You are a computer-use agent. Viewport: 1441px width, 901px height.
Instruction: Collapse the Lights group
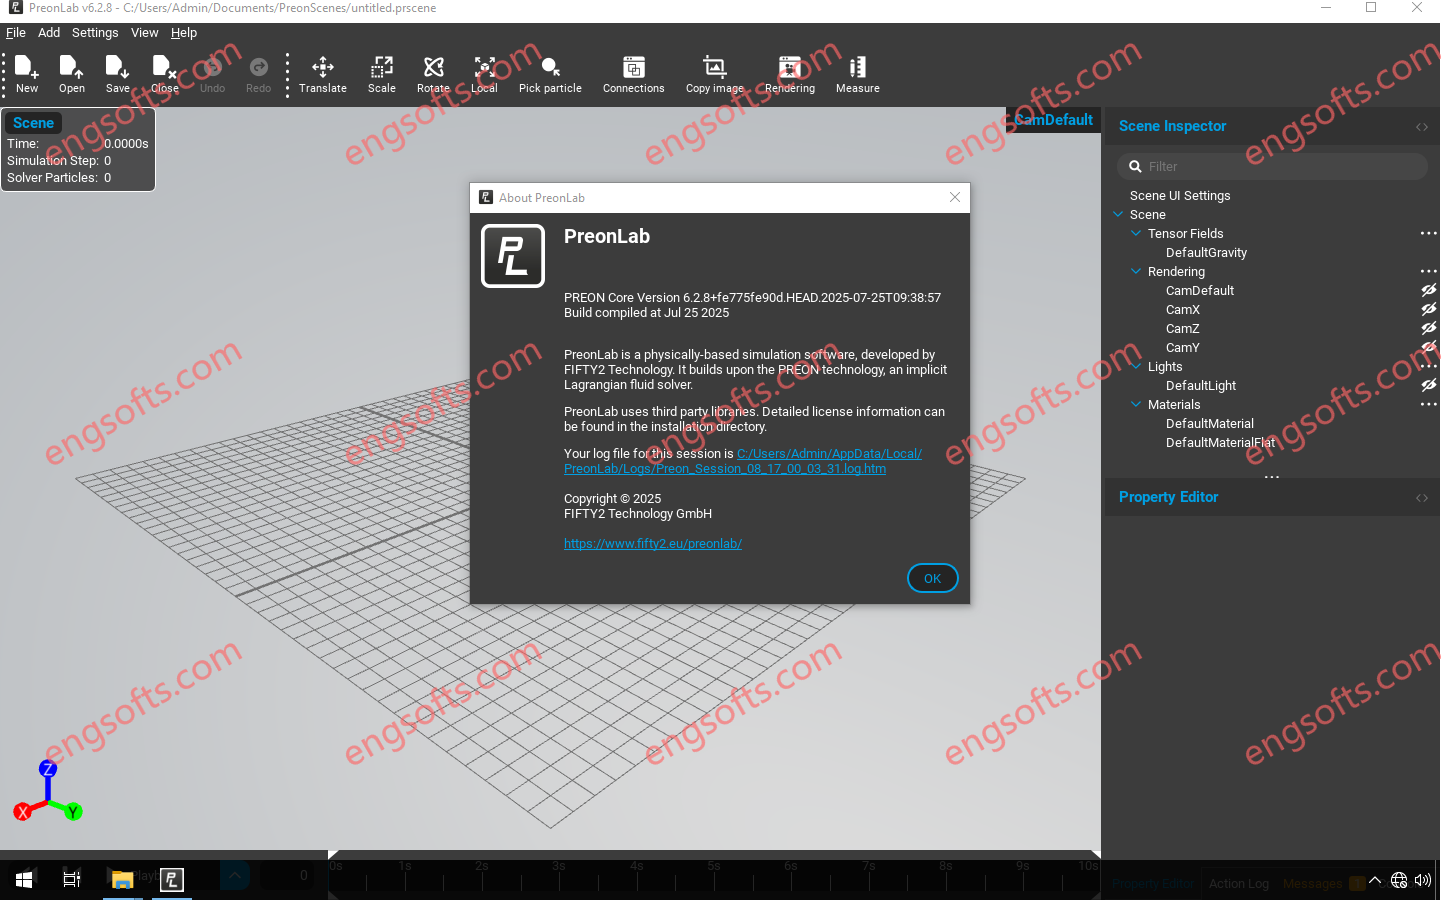(1136, 367)
